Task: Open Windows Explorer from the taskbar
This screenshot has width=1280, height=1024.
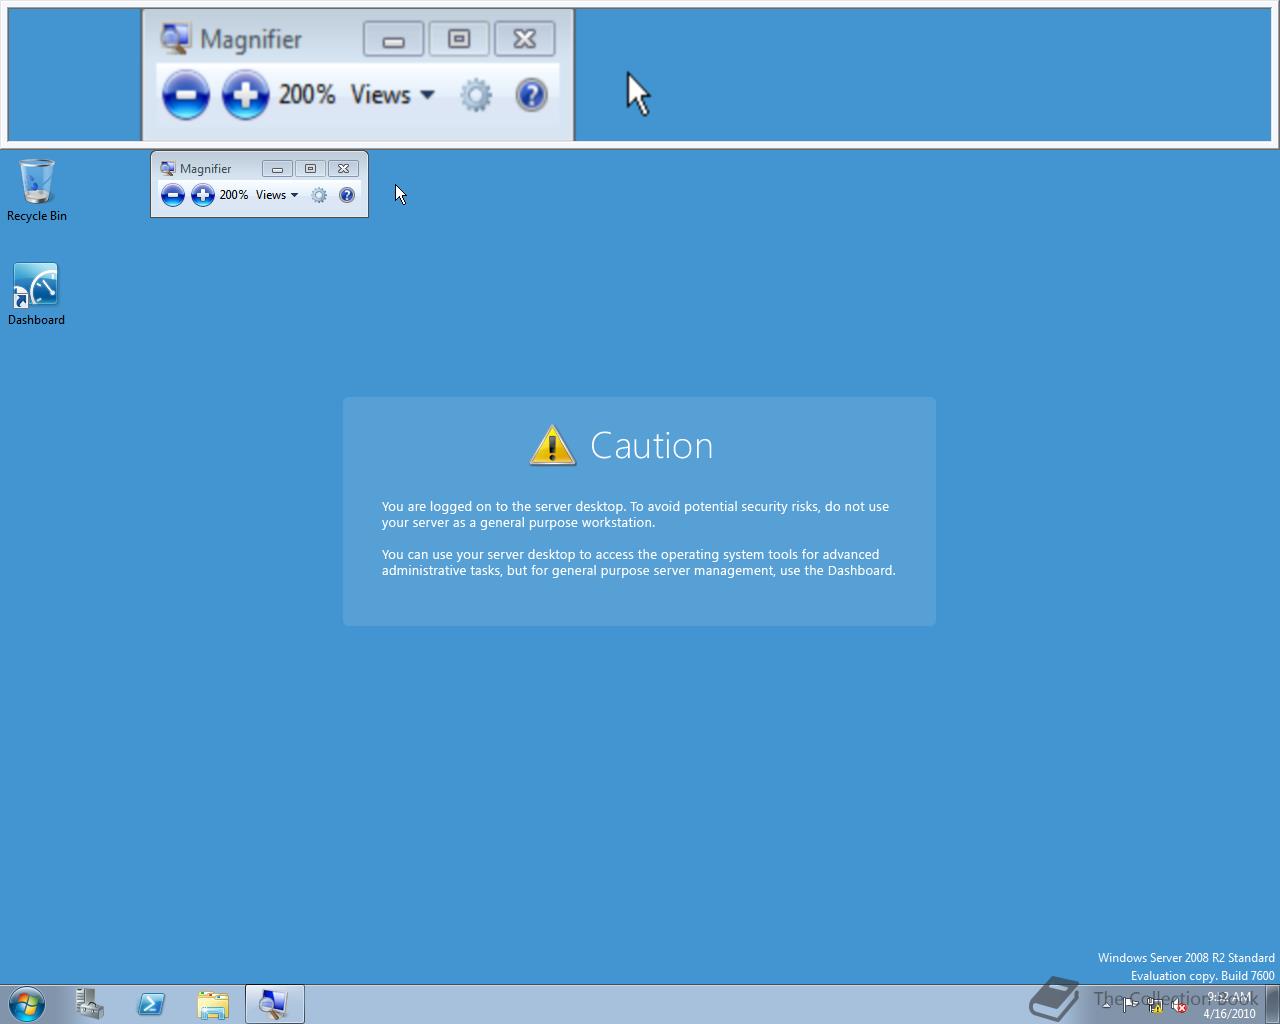Action: point(213,1004)
